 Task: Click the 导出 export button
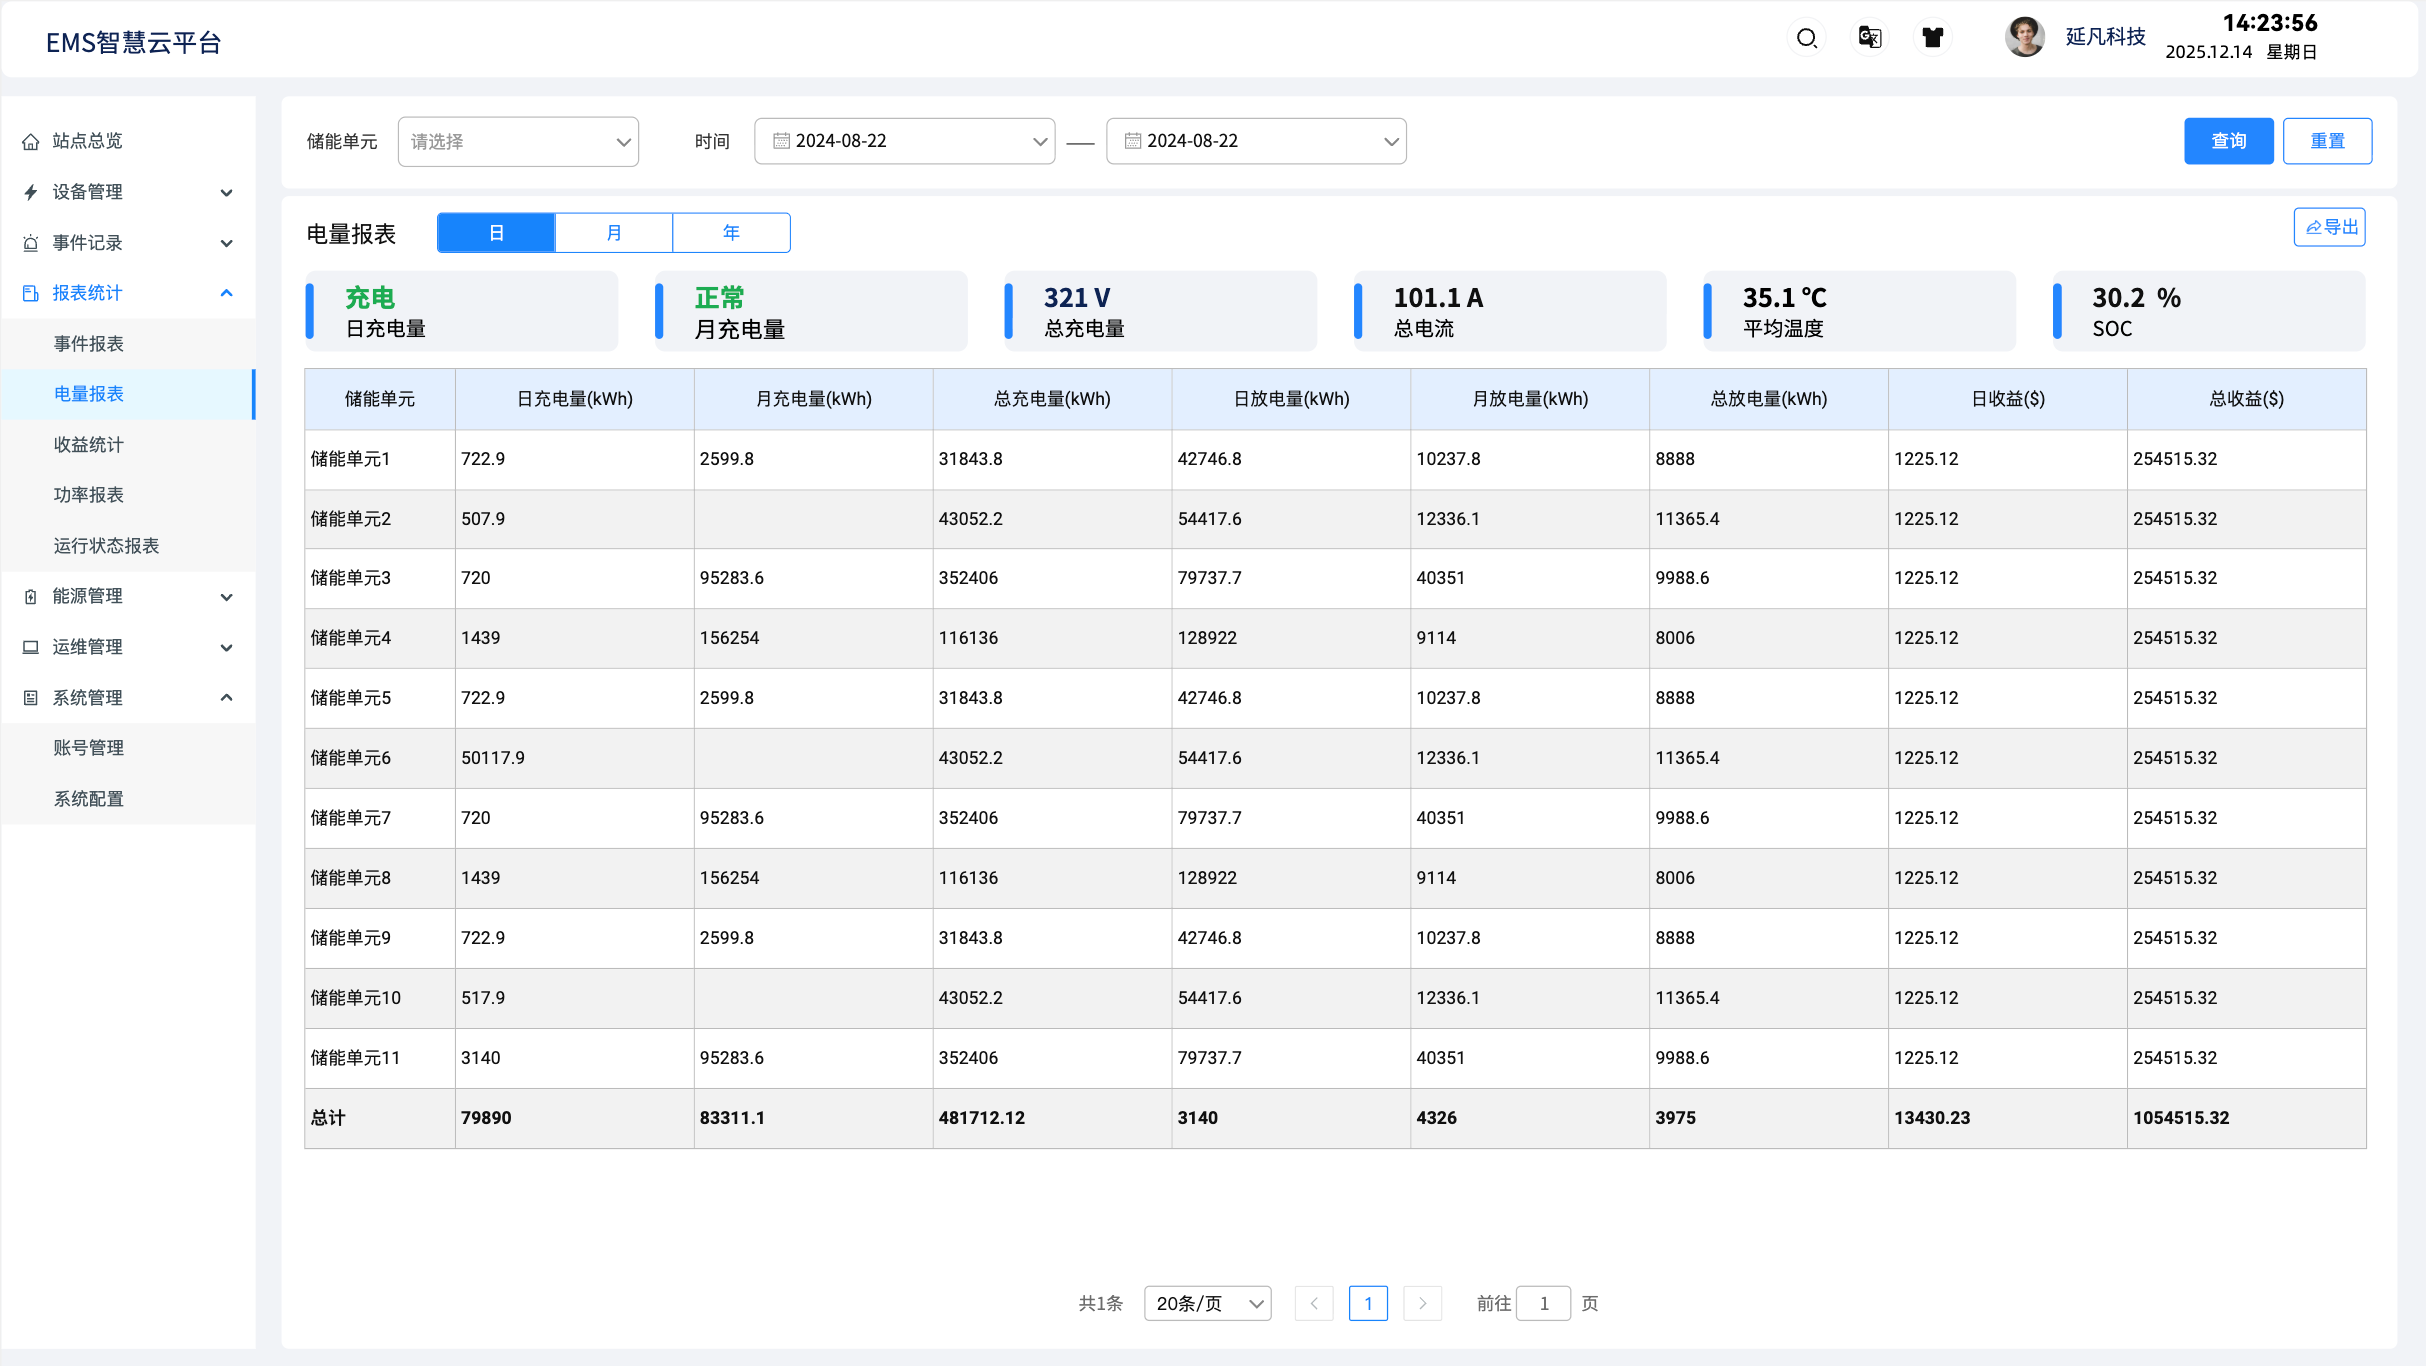pos(2329,227)
